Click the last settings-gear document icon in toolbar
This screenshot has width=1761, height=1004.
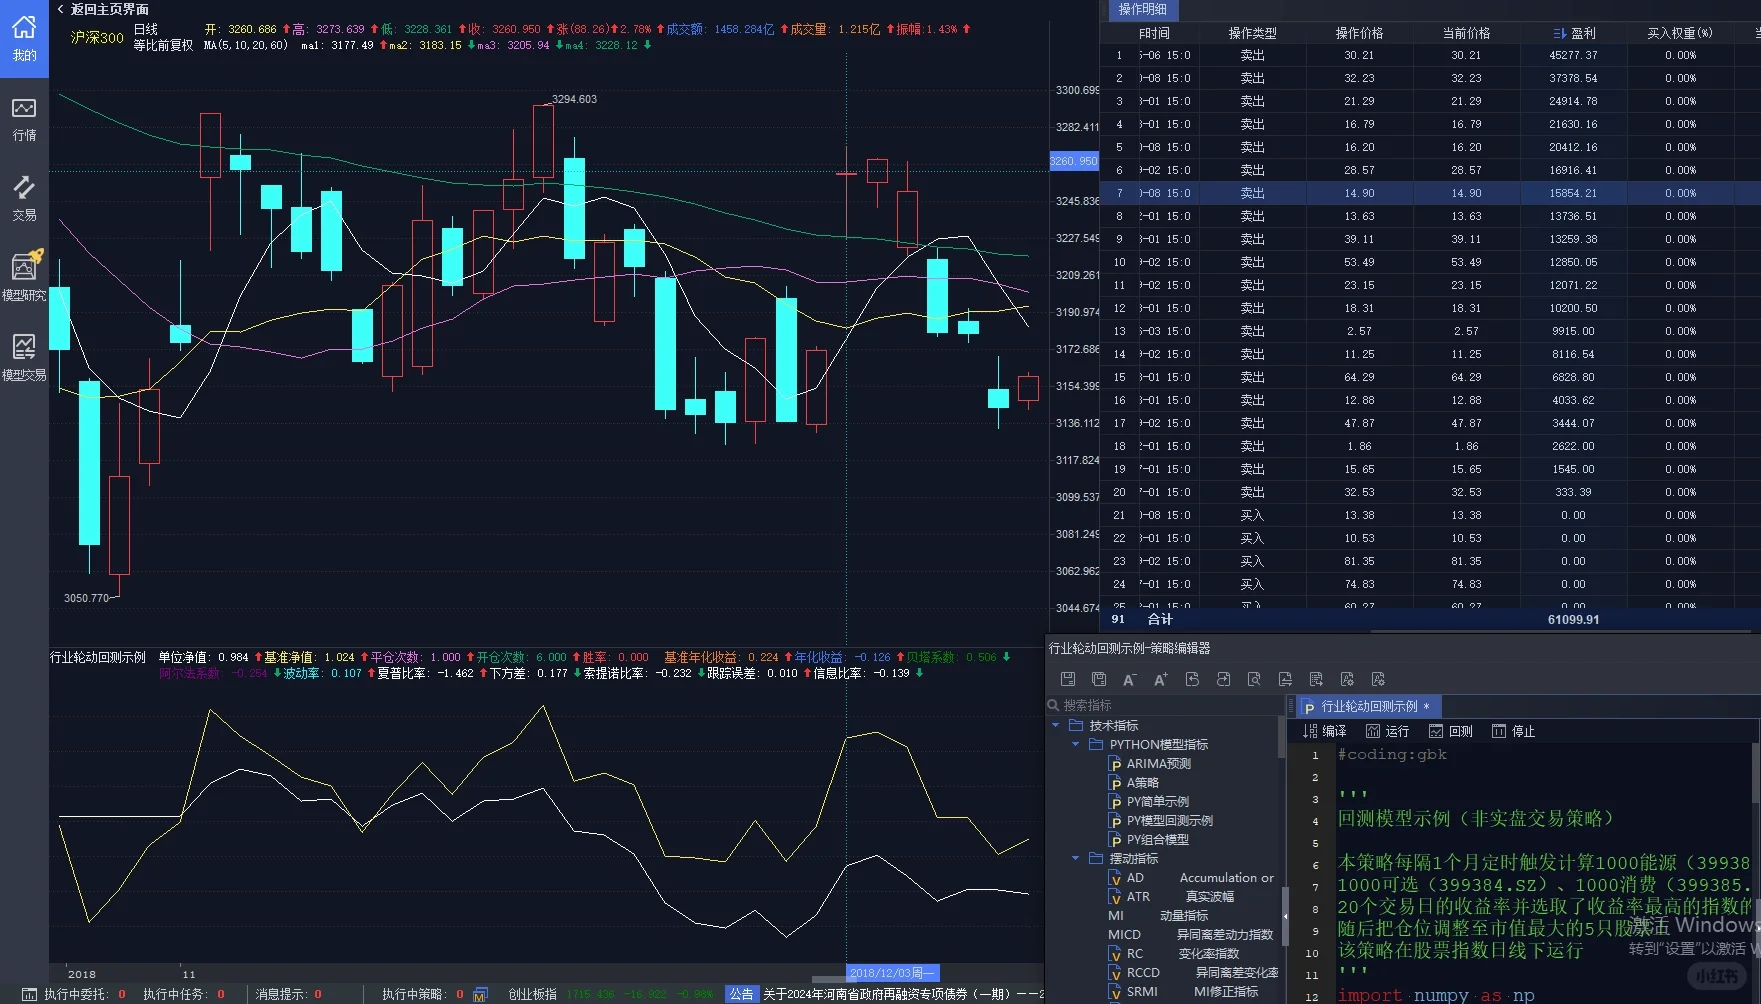point(1378,679)
